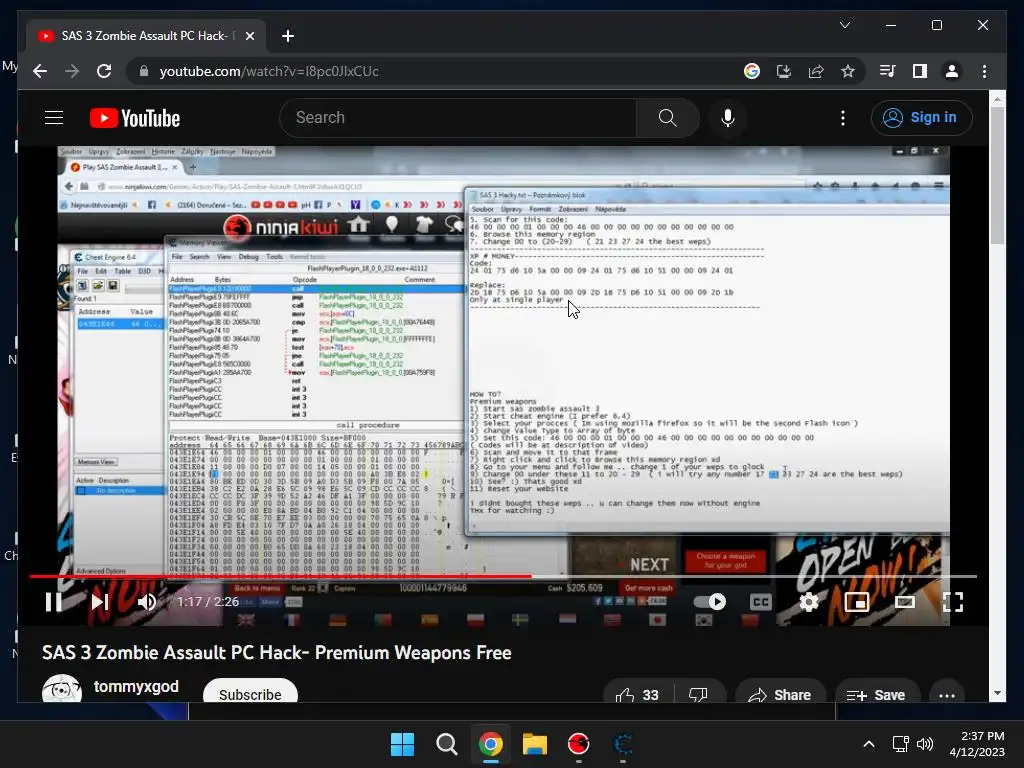This screenshot has height=768, width=1024.
Task: Open video settings gear
Action: 808,601
